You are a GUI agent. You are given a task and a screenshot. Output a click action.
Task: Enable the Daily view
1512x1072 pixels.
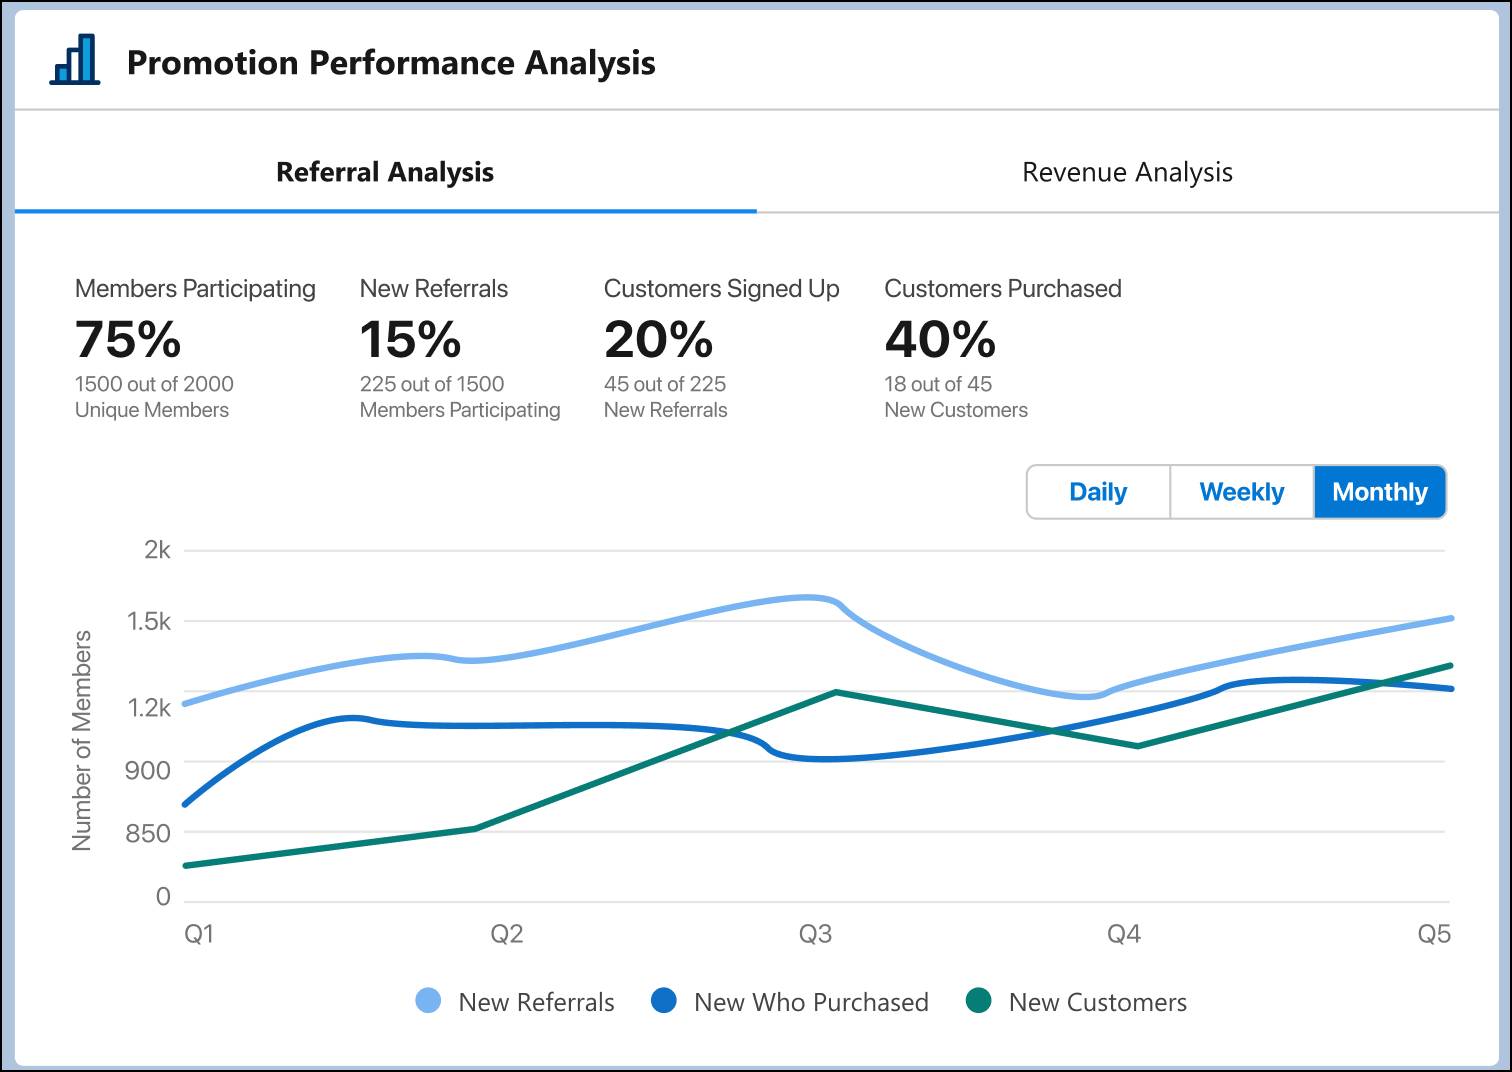[x=1097, y=491]
